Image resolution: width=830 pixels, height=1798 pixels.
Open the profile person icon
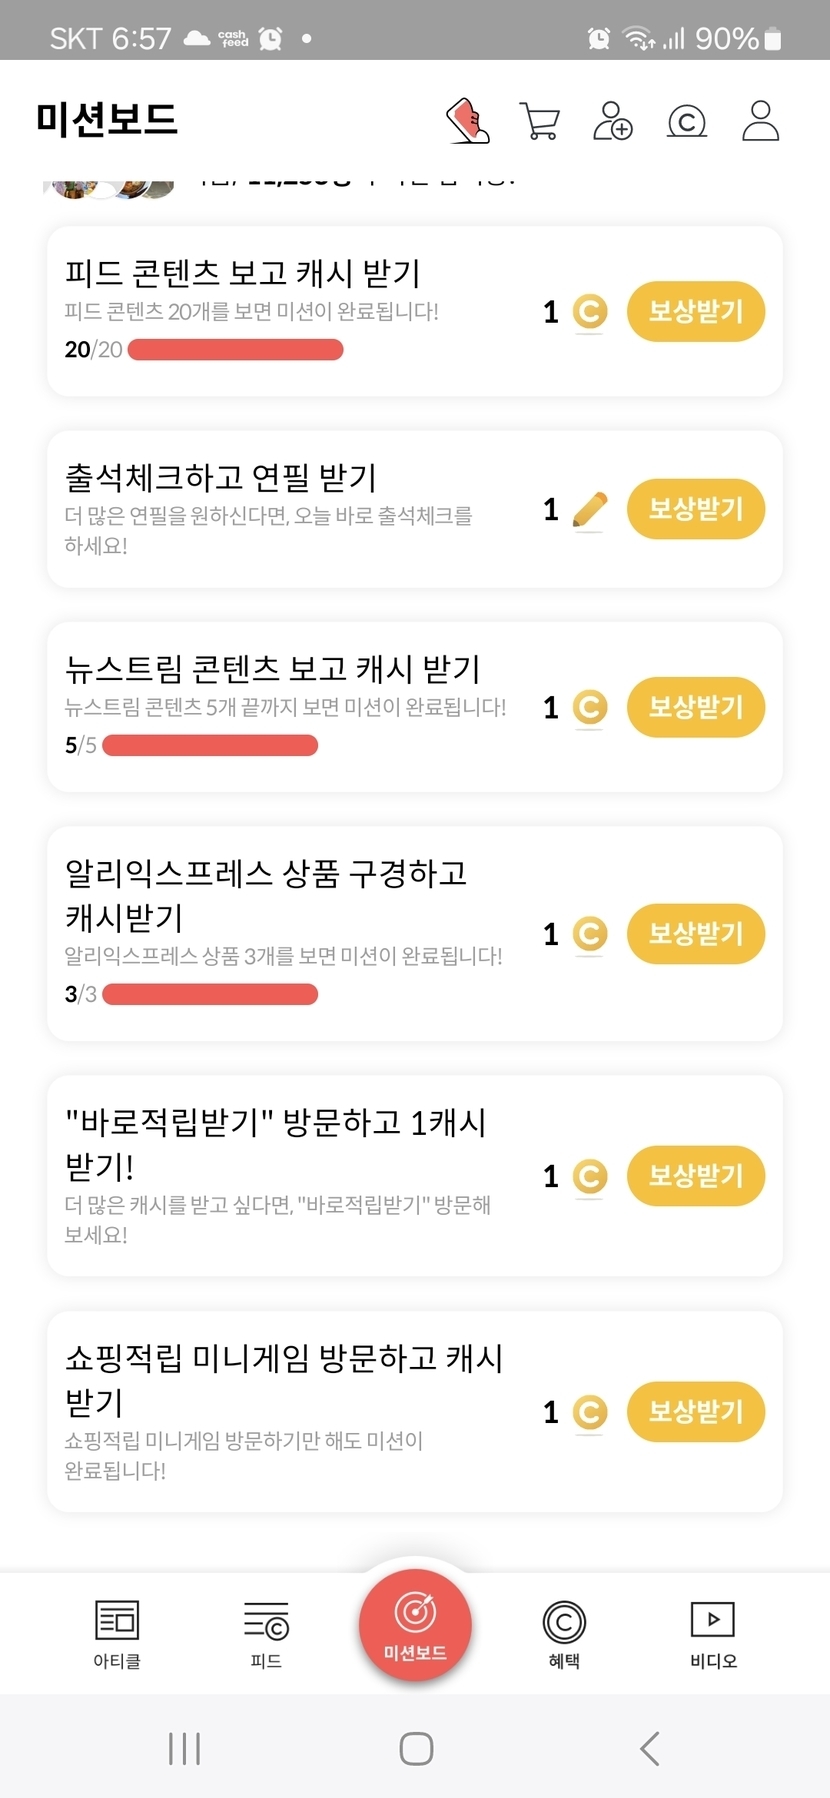pyautogui.click(x=760, y=121)
